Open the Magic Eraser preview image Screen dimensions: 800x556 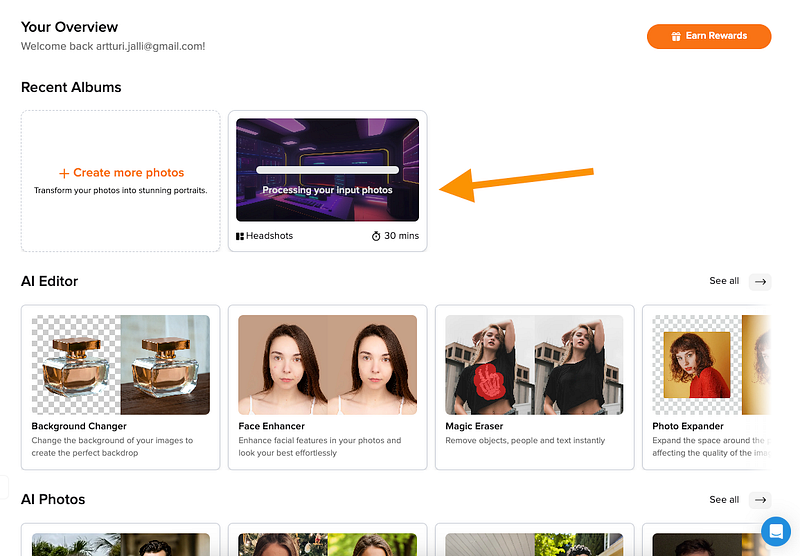[534, 365]
